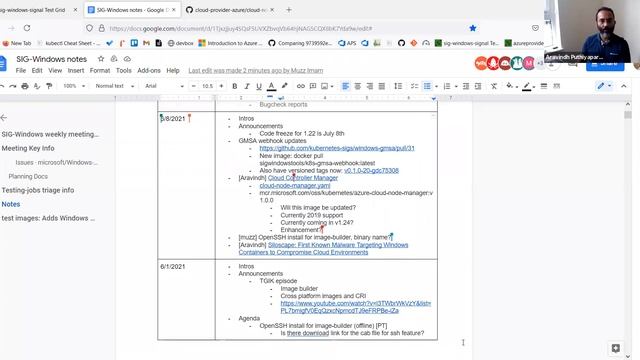This screenshot has width=640, height=360.
Task: Click the Insert link icon
Action: [x=301, y=86]
